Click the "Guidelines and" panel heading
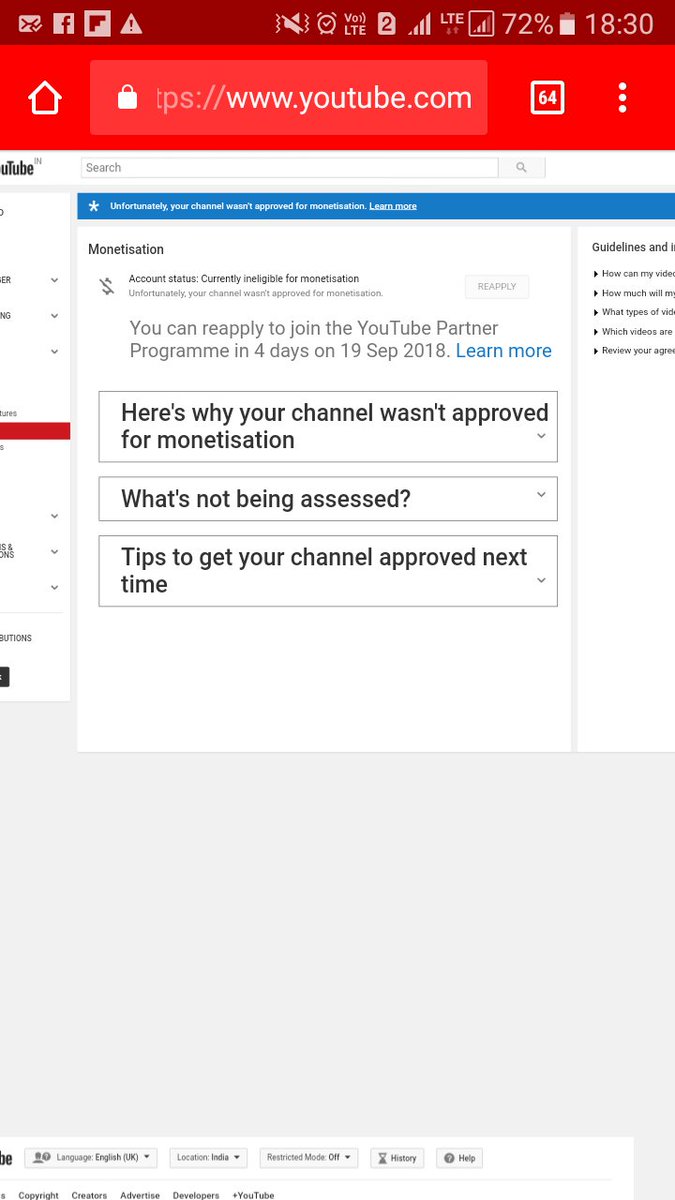Screen dimensions: 675x1200 click(633, 247)
